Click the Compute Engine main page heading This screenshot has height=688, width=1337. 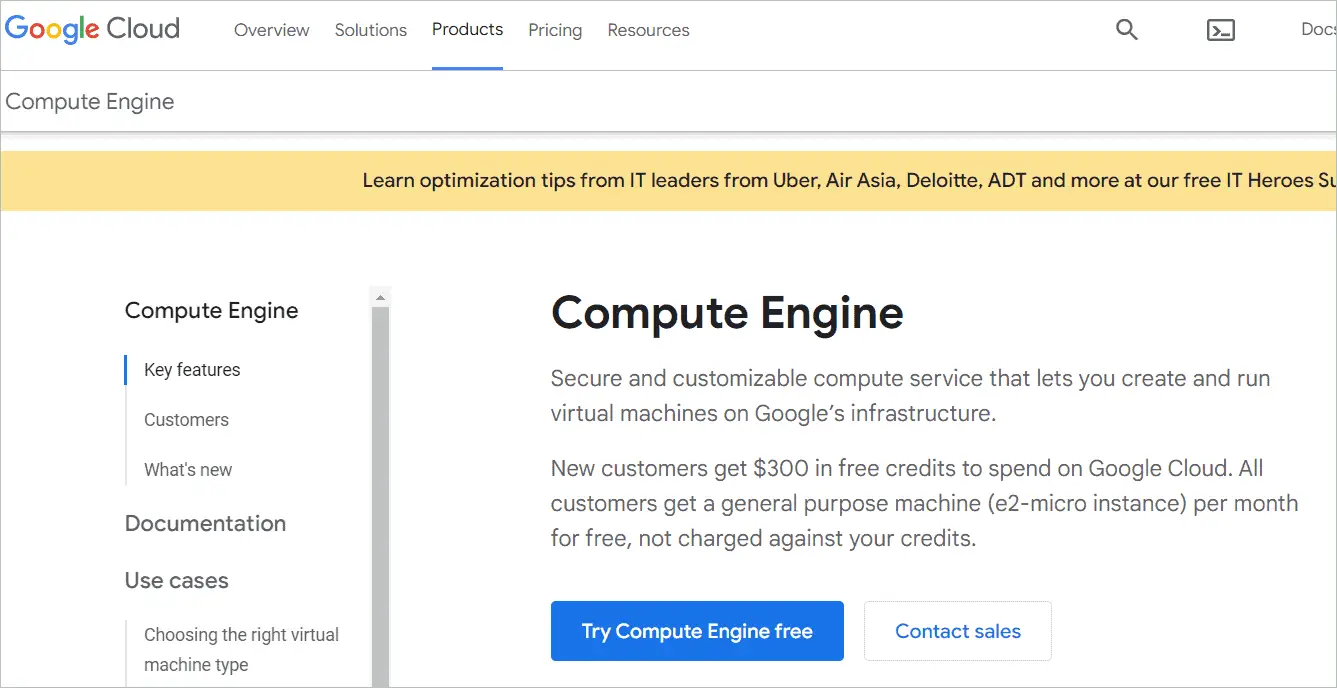point(727,313)
